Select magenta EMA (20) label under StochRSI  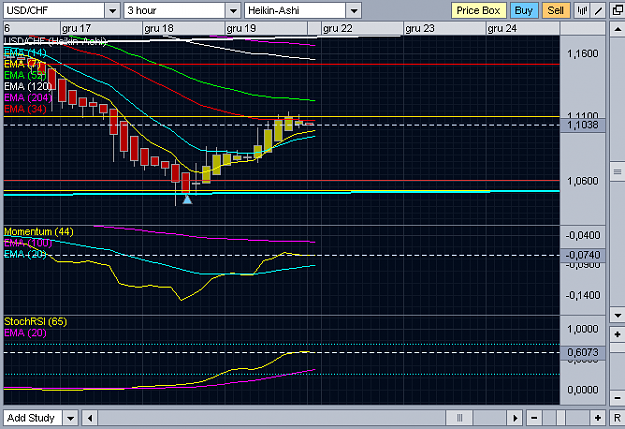click(25, 333)
